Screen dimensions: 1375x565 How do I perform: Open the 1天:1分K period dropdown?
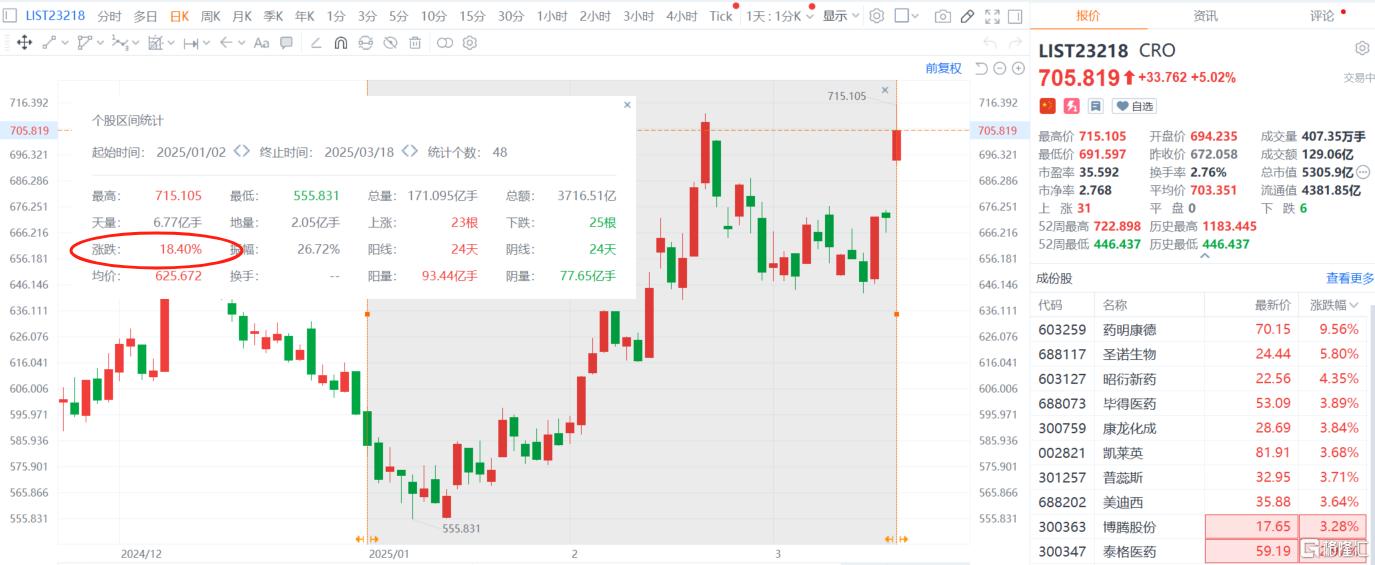click(780, 16)
